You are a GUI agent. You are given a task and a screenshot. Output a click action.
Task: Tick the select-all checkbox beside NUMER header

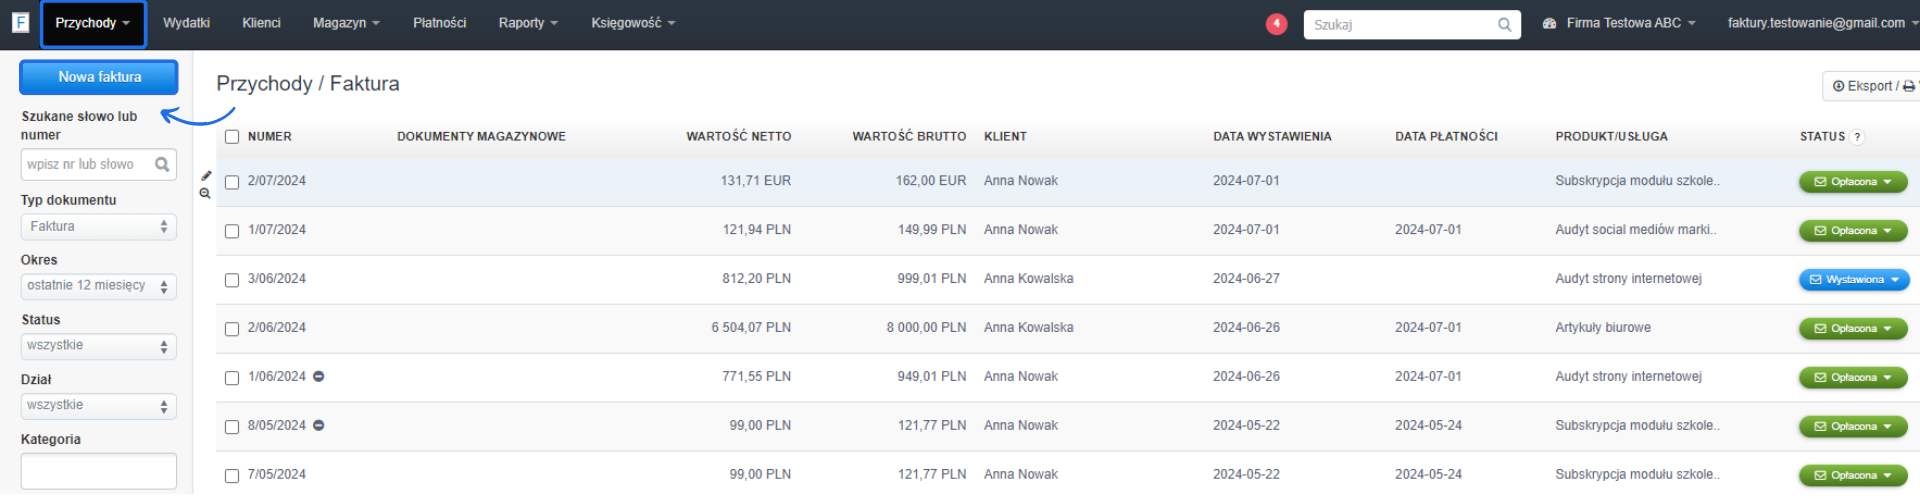tap(232, 137)
